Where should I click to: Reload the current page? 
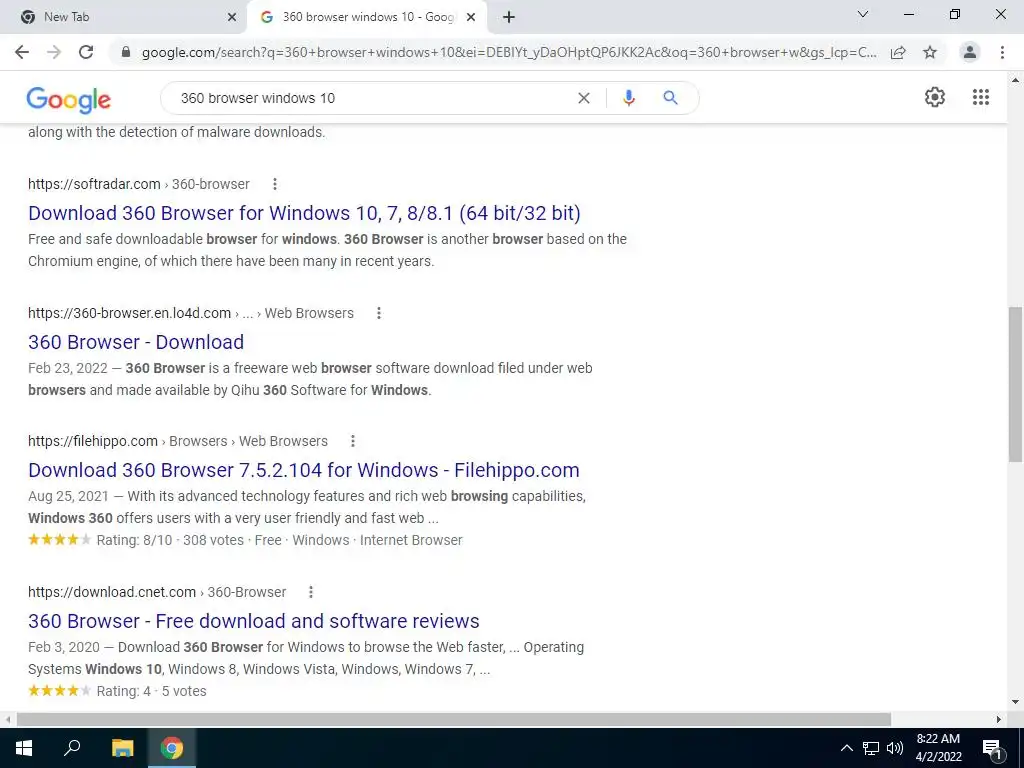[x=86, y=52]
